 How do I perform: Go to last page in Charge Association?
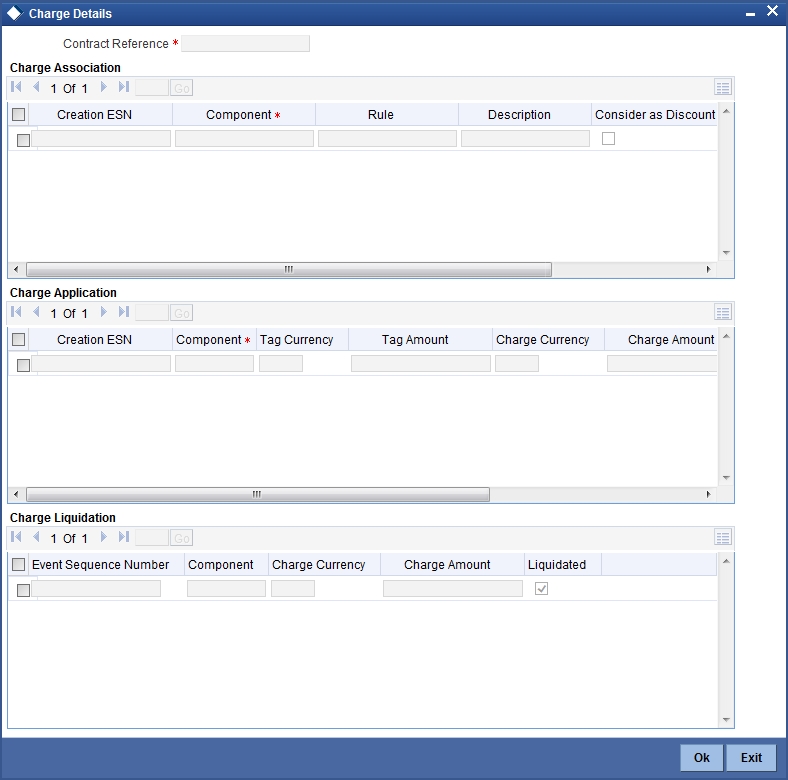[124, 87]
